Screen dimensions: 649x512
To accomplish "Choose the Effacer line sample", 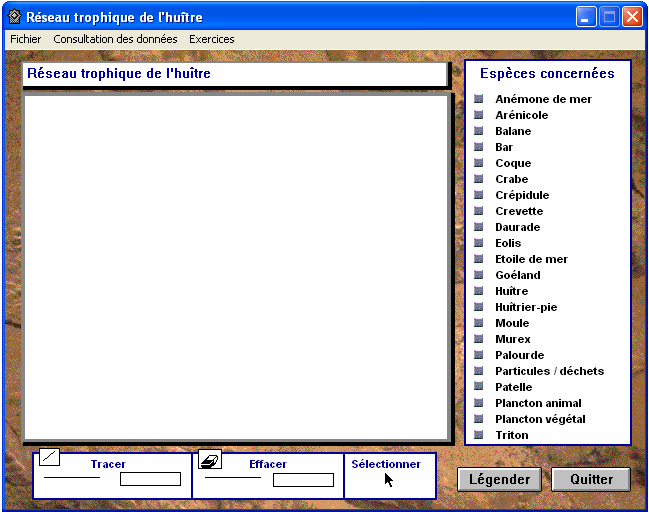I will click(x=233, y=478).
